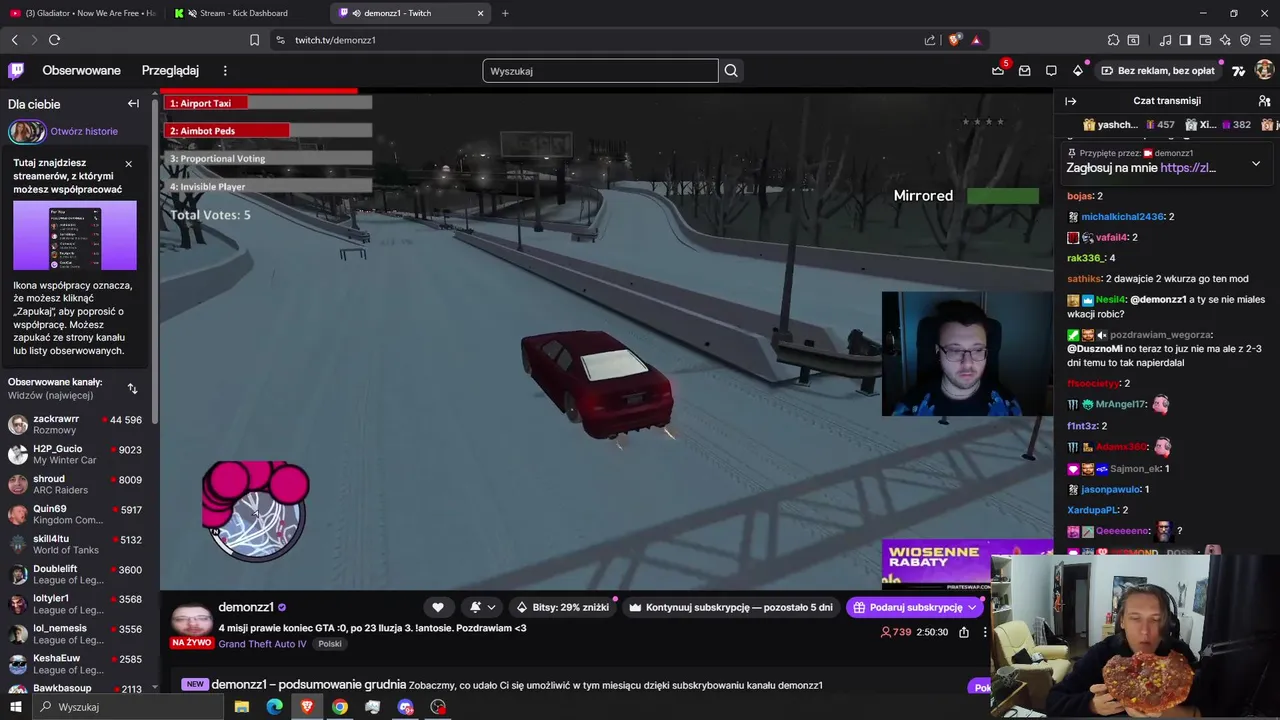Click Kontynuuj subskrypcję button
This screenshot has height=720, width=1280.
(x=731, y=607)
